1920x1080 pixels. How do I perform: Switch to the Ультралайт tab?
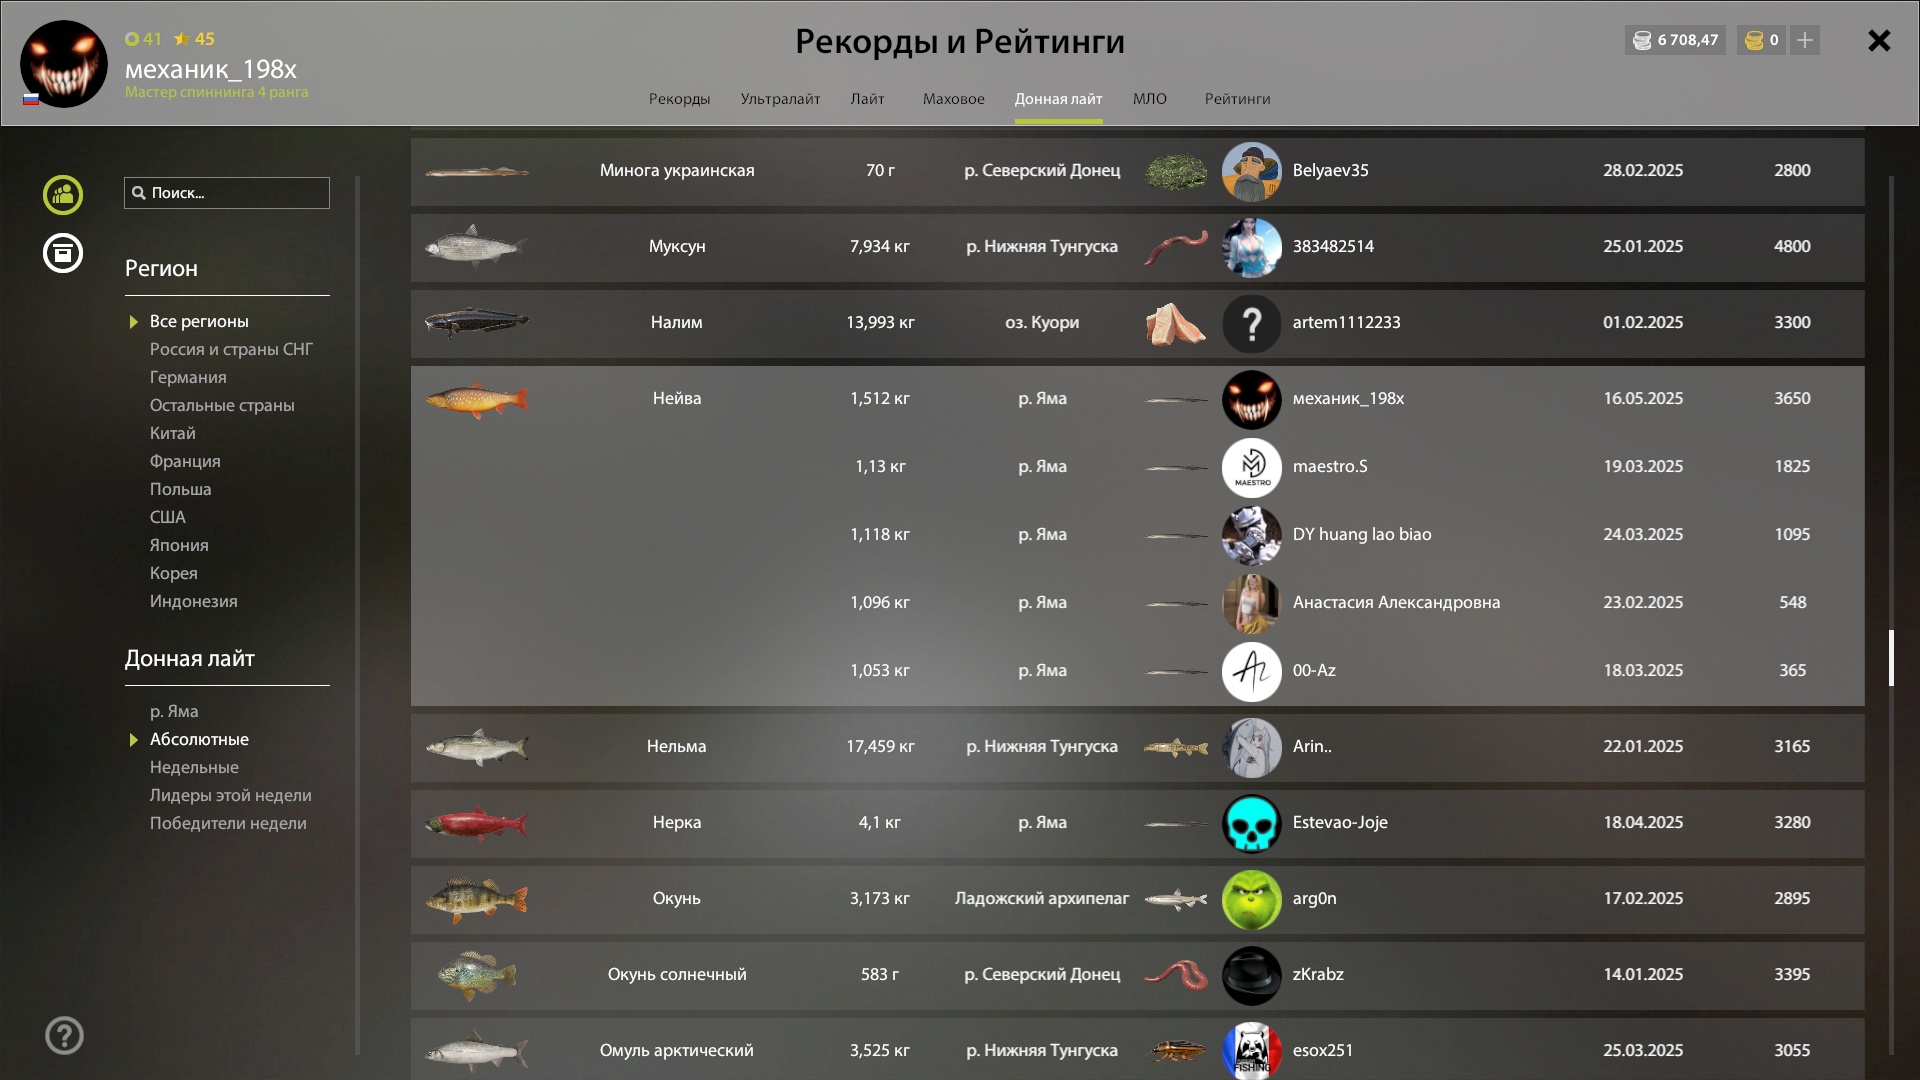coord(780,99)
